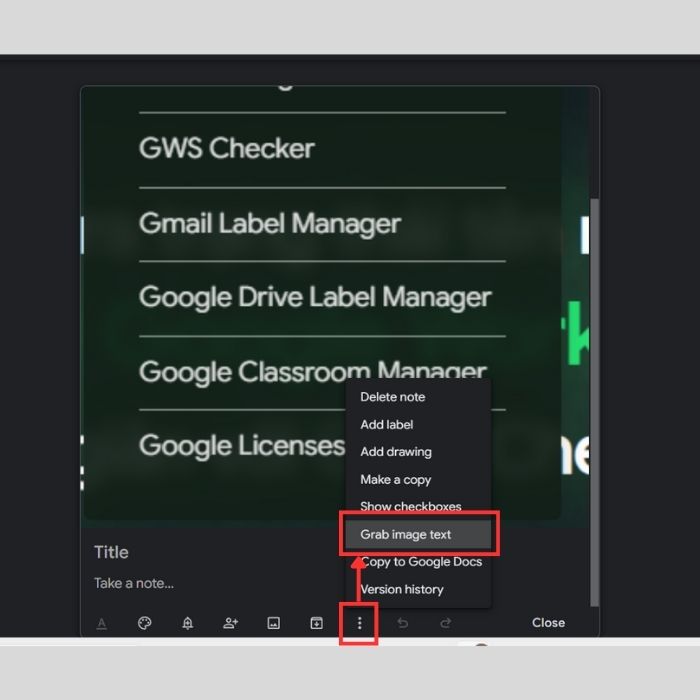This screenshot has width=700, height=700.
Task: Click the add image icon
Action: point(274,623)
